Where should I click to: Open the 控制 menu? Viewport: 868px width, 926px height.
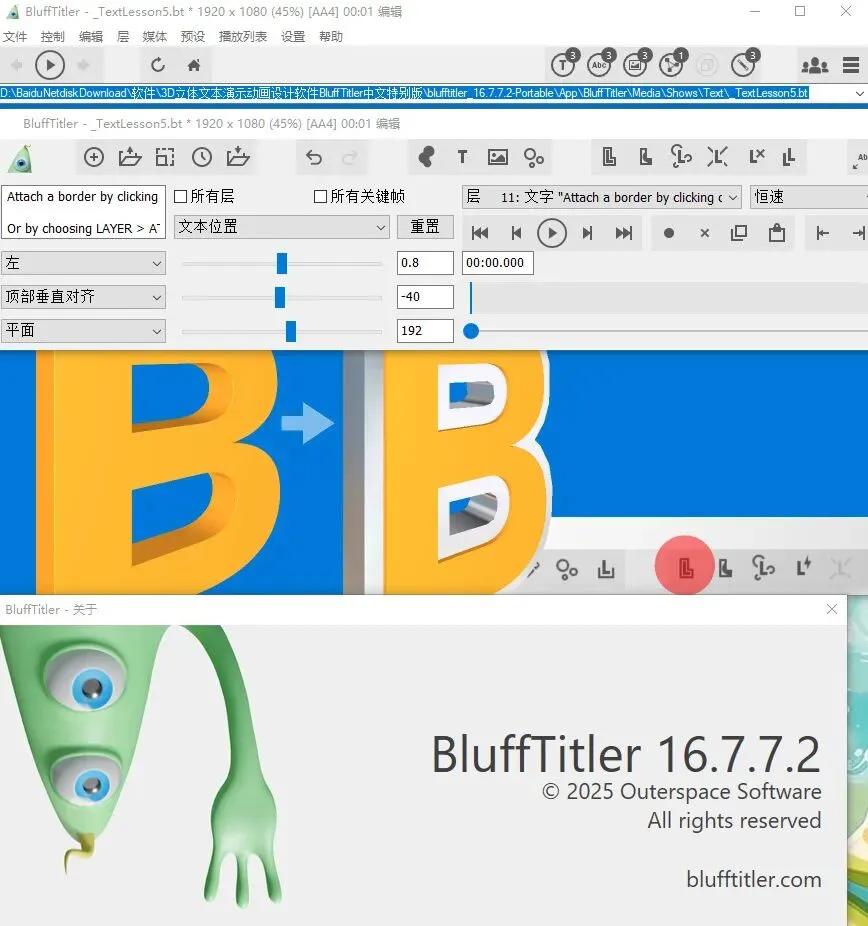click(x=53, y=37)
